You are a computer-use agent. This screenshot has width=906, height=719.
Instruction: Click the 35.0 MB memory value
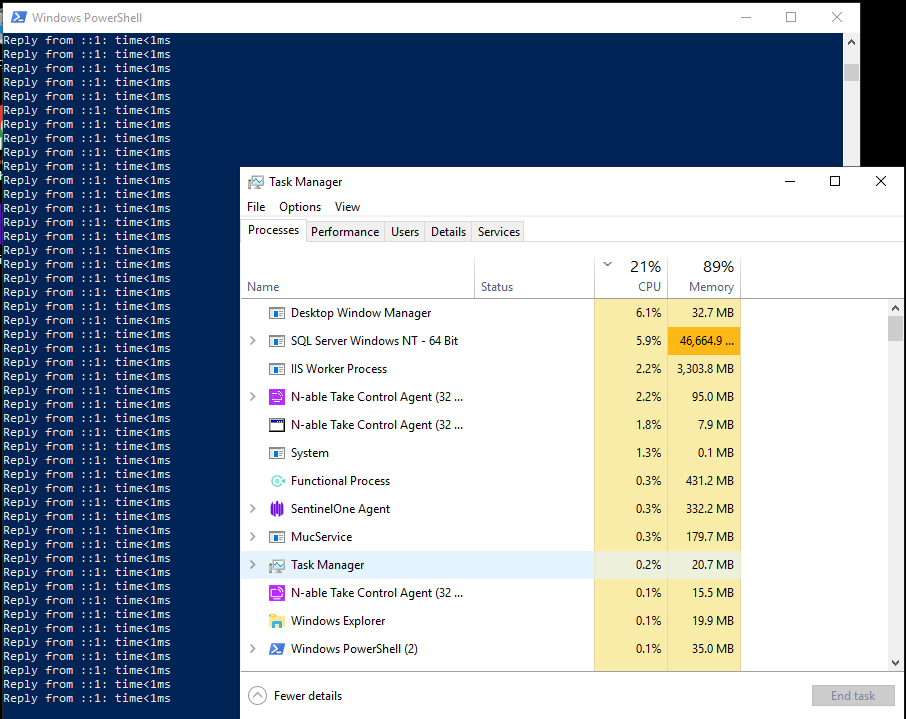pyautogui.click(x=713, y=649)
